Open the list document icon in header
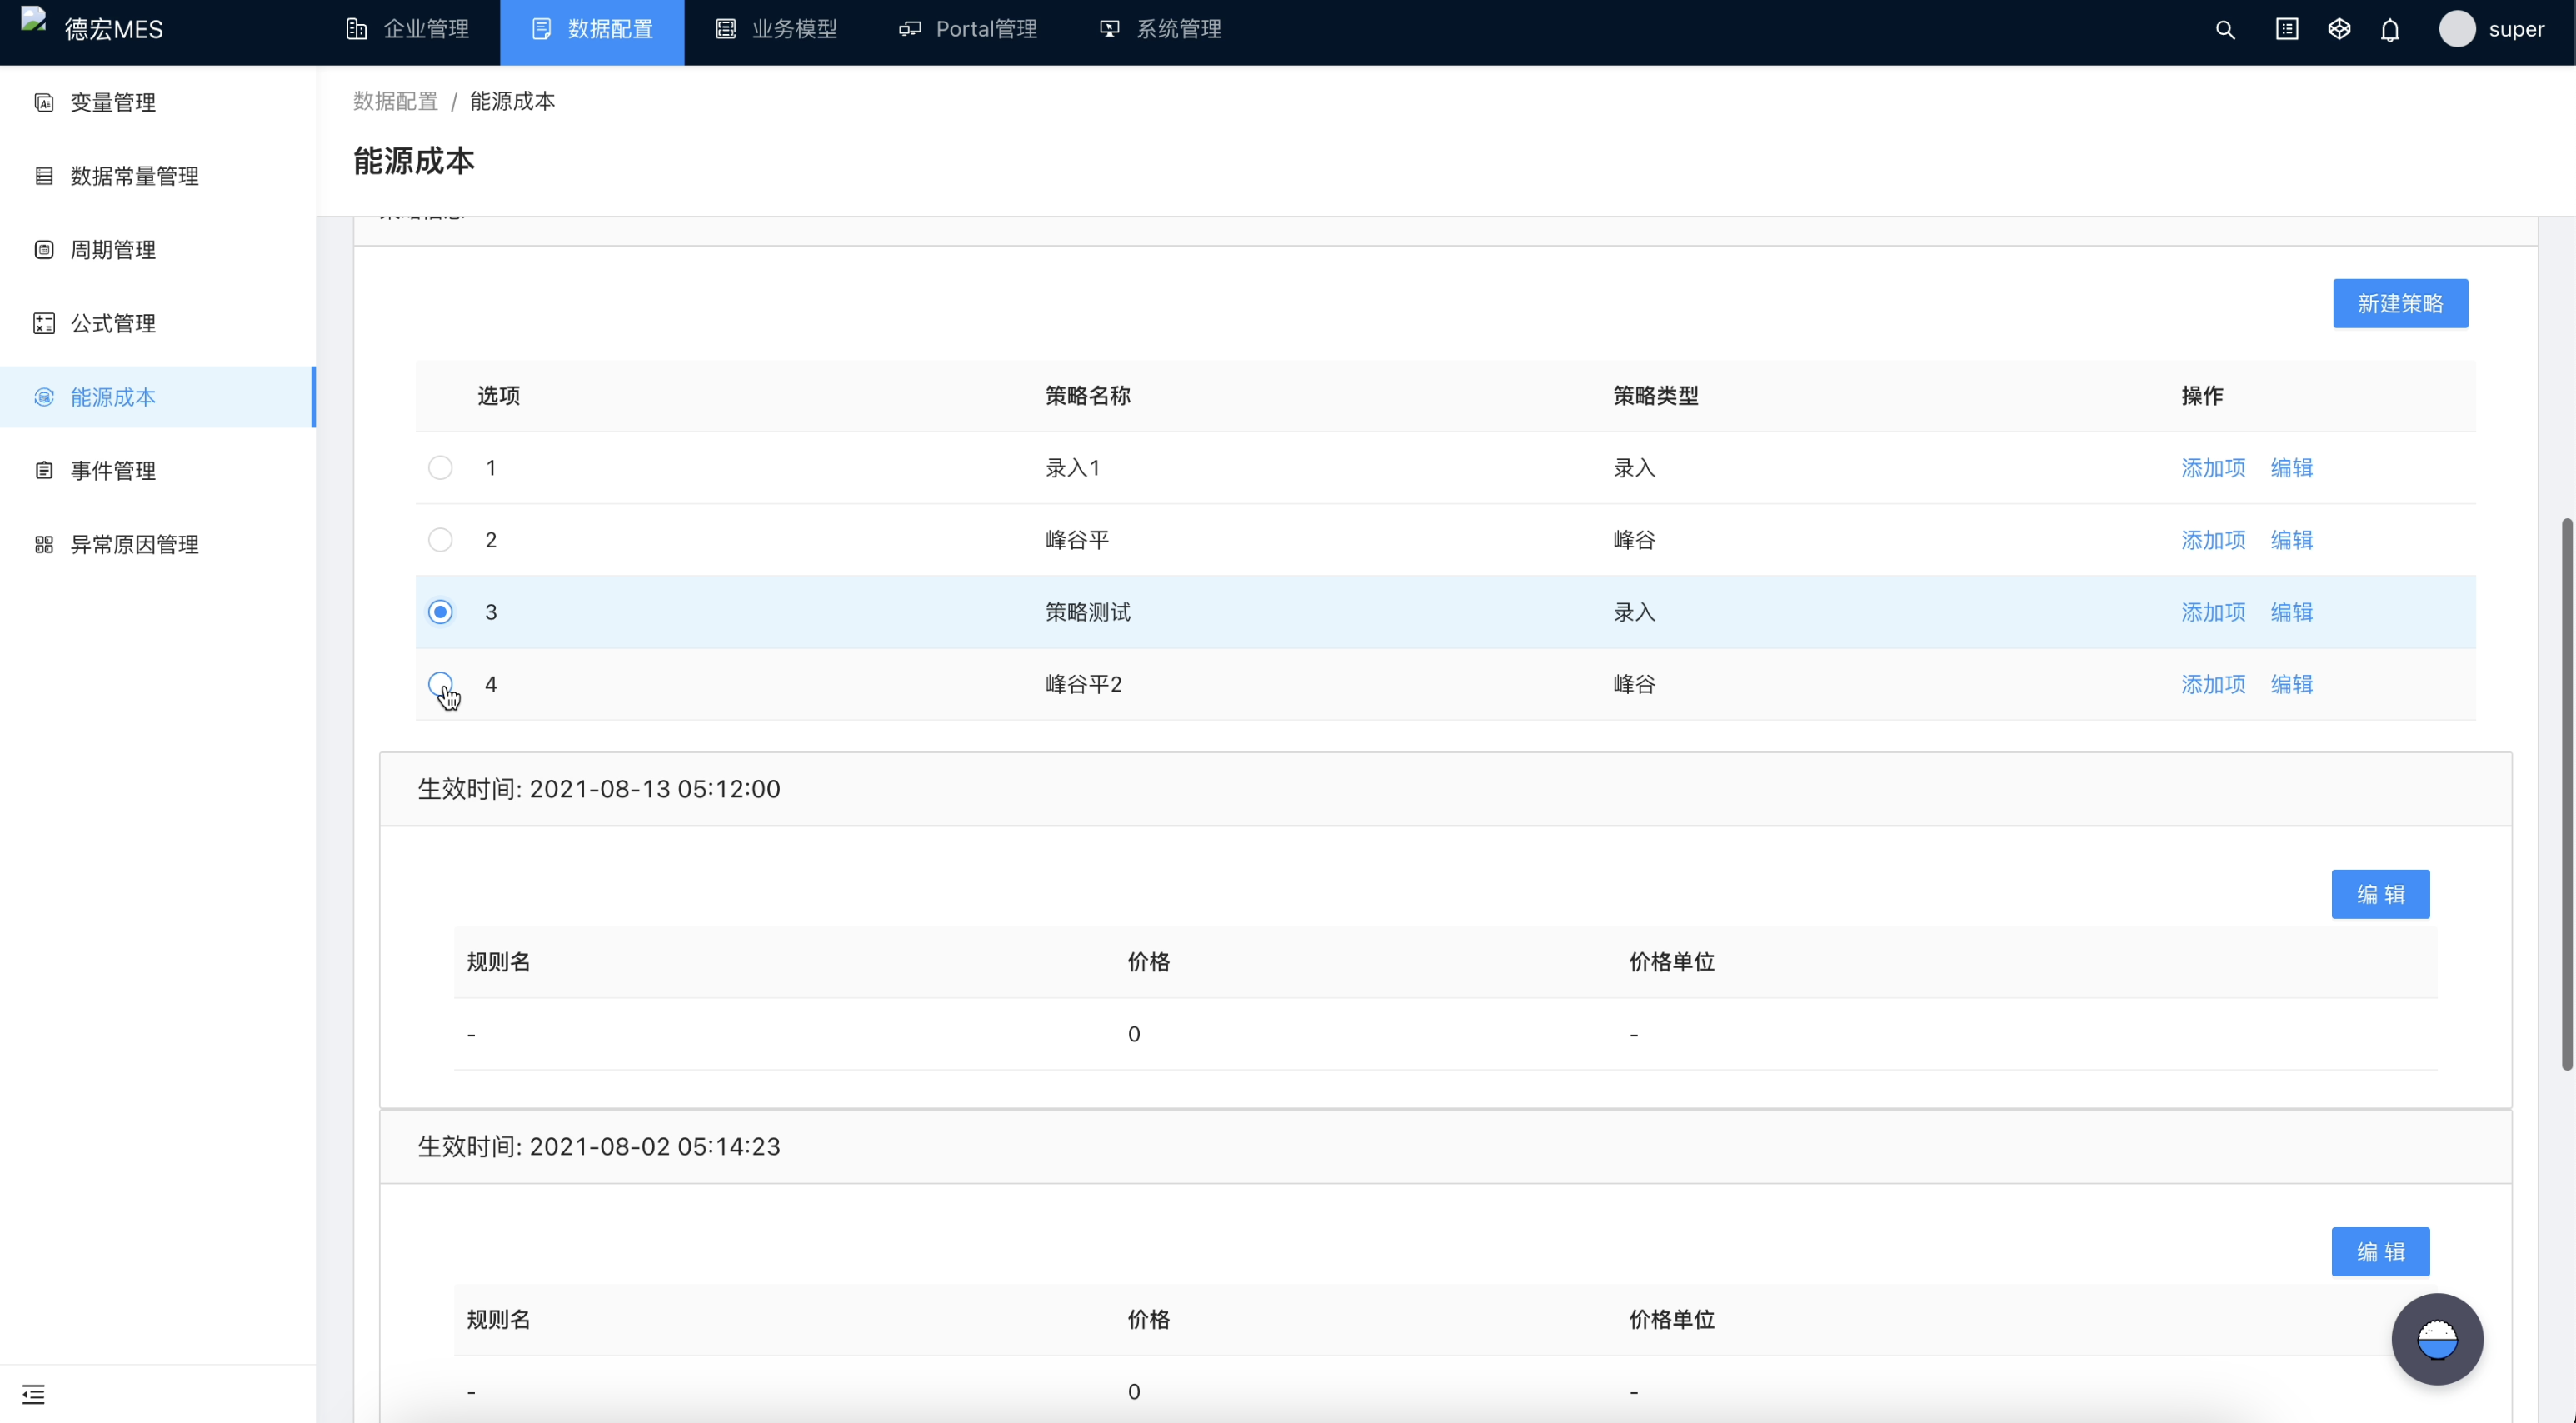The image size is (2576, 1423). [2287, 29]
